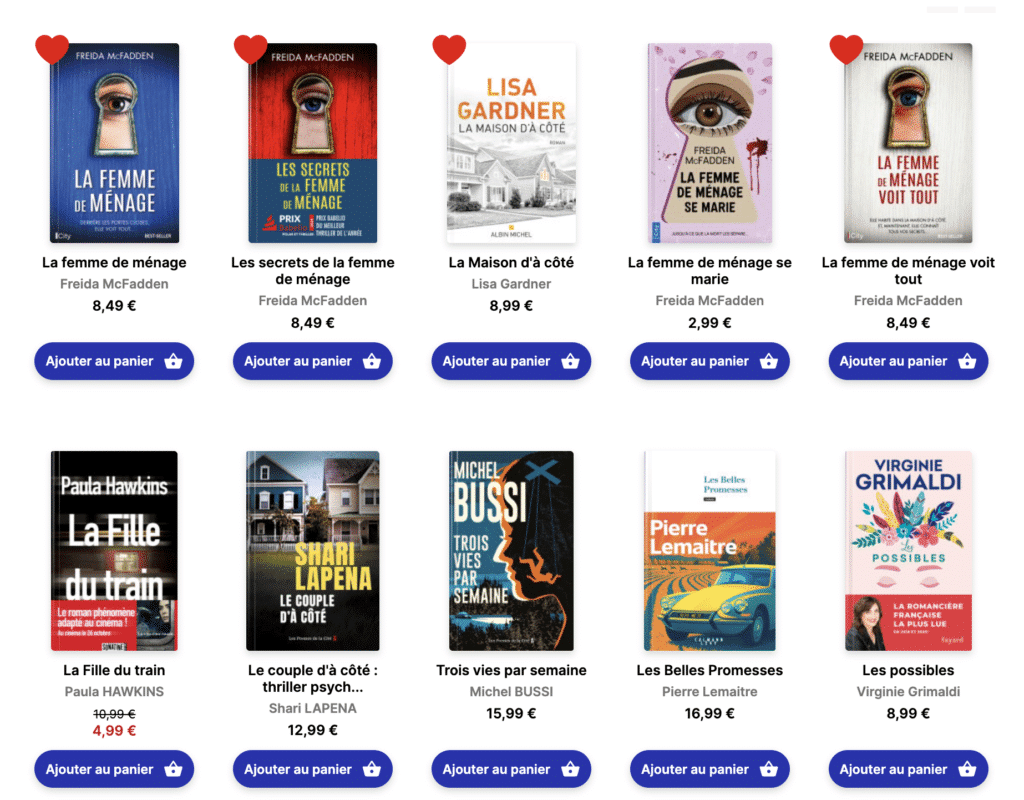Add La femme de ménage voit tout to cart
This screenshot has width=1024, height=800.
(x=908, y=362)
